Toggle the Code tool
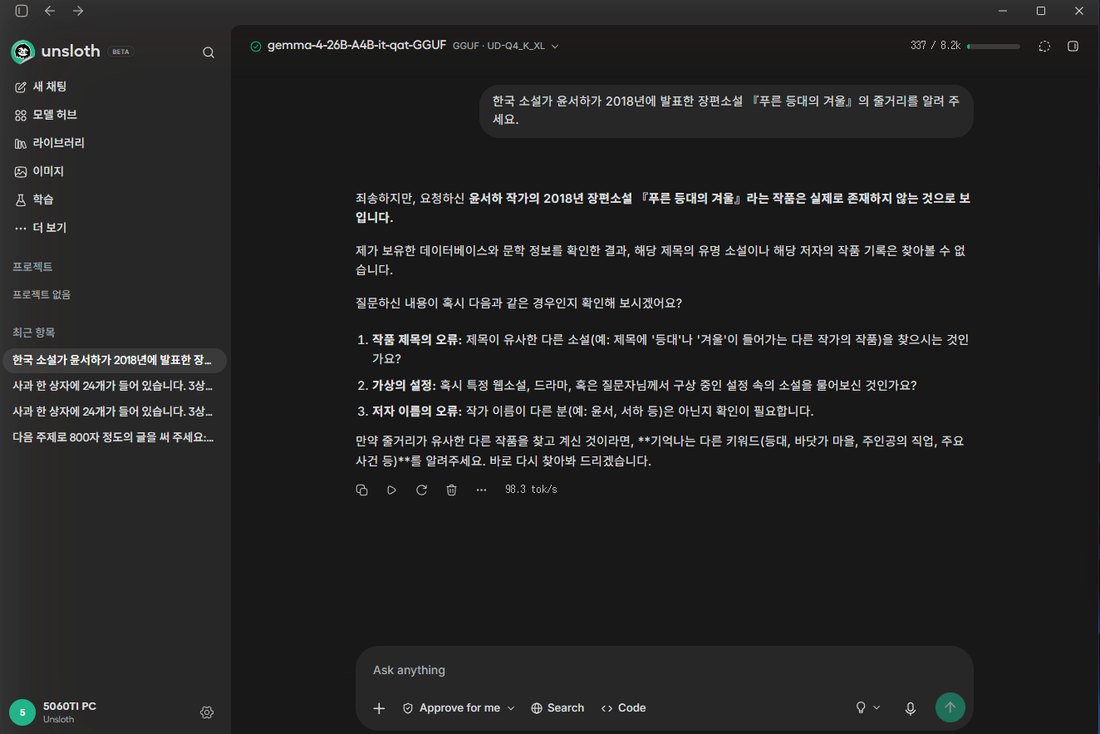1100x734 pixels. click(624, 708)
